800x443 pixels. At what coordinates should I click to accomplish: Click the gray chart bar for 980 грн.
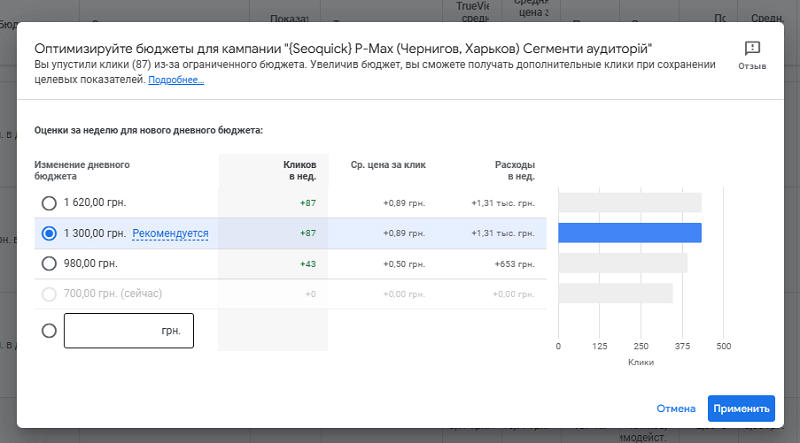tap(622, 263)
